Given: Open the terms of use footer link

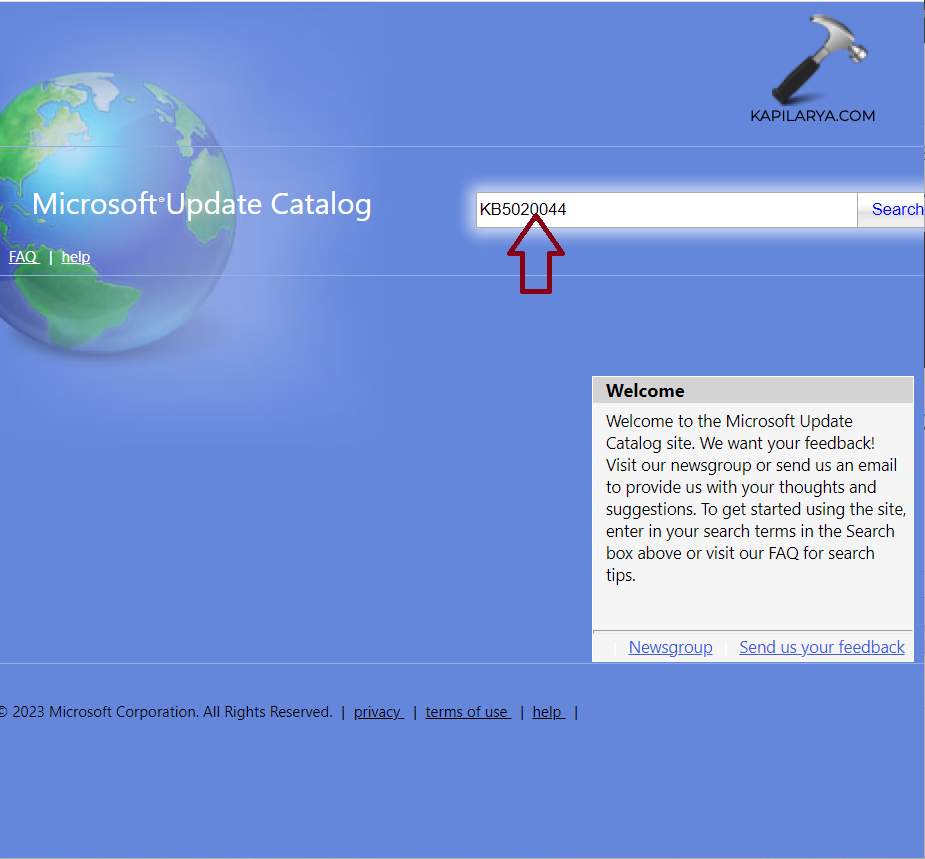Looking at the screenshot, I should 468,712.
